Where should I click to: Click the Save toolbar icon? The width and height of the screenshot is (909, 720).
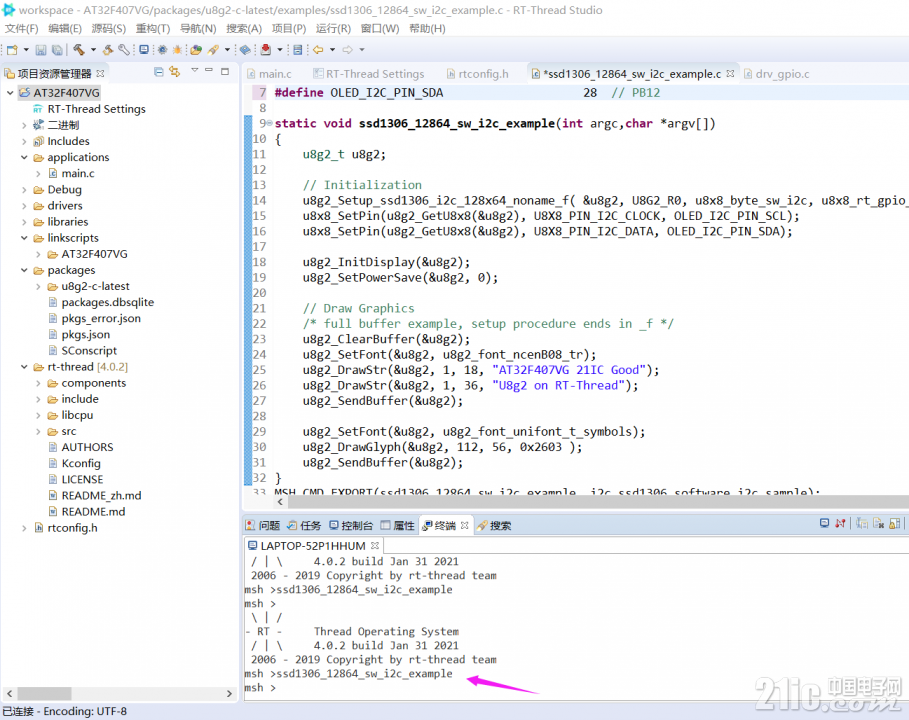[41, 50]
